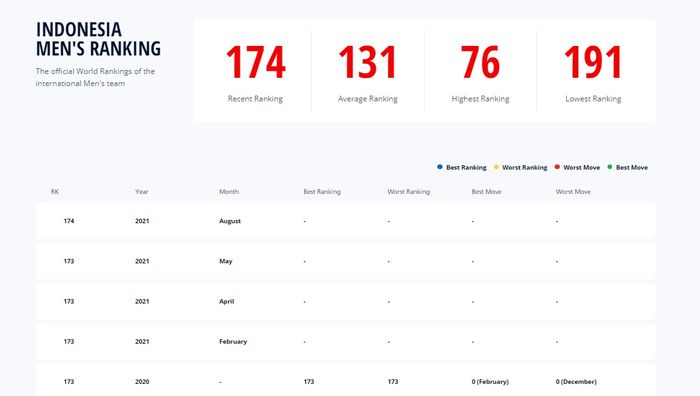Select the RK column header

tap(54, 192)
